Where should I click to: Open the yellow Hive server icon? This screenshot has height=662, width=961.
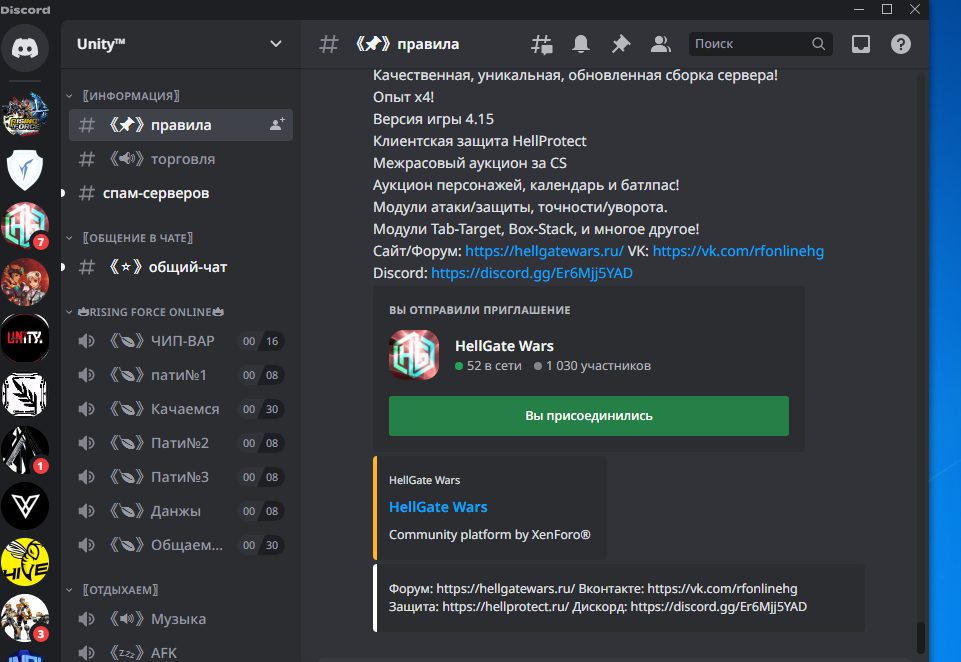[x=25, y=562]
